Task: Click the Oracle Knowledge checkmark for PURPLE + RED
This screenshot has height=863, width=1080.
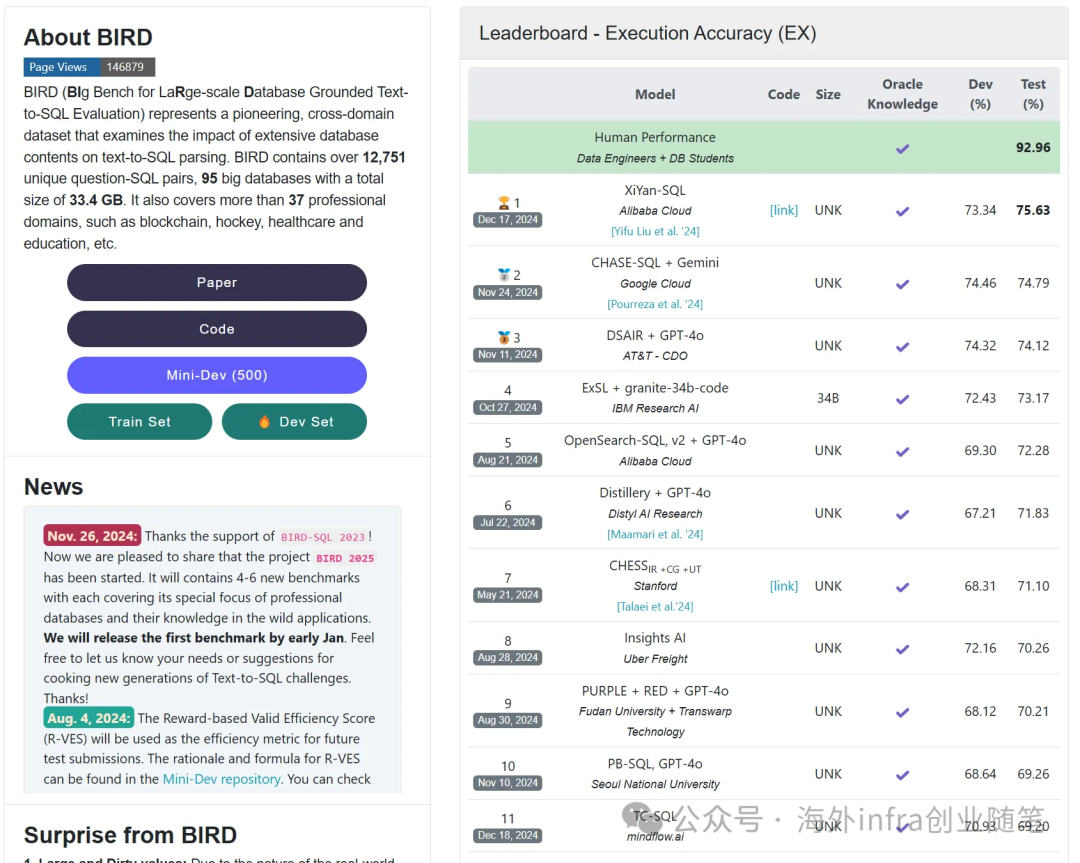Action: click(902, 713)
